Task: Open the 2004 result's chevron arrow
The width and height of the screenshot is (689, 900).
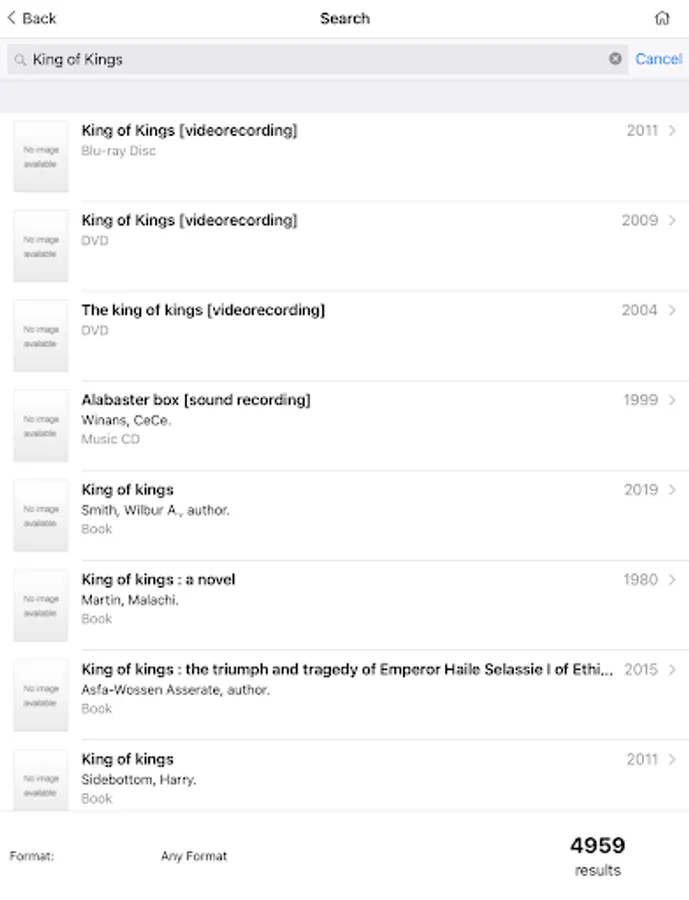Action: point(672,311)
